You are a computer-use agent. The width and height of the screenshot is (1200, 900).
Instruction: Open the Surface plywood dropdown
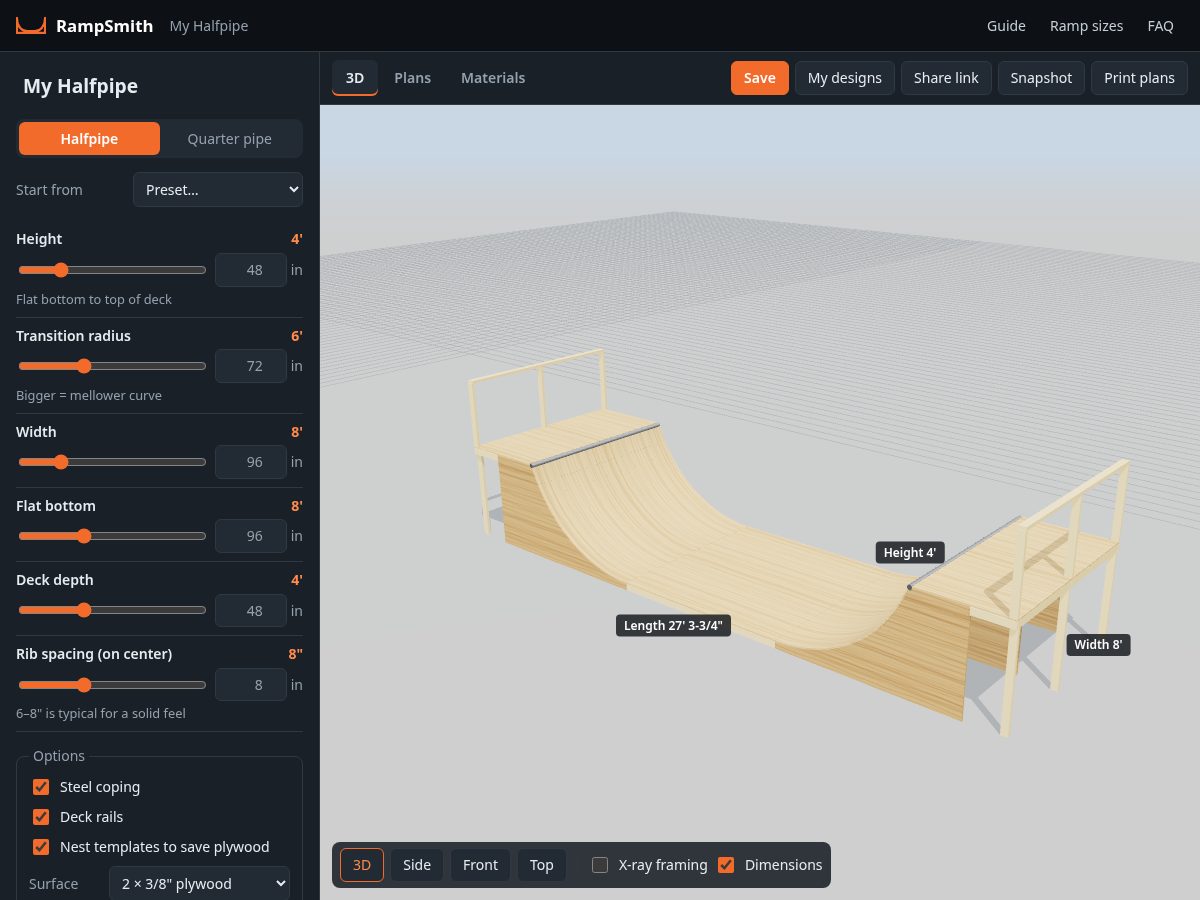tap(199, 884)
